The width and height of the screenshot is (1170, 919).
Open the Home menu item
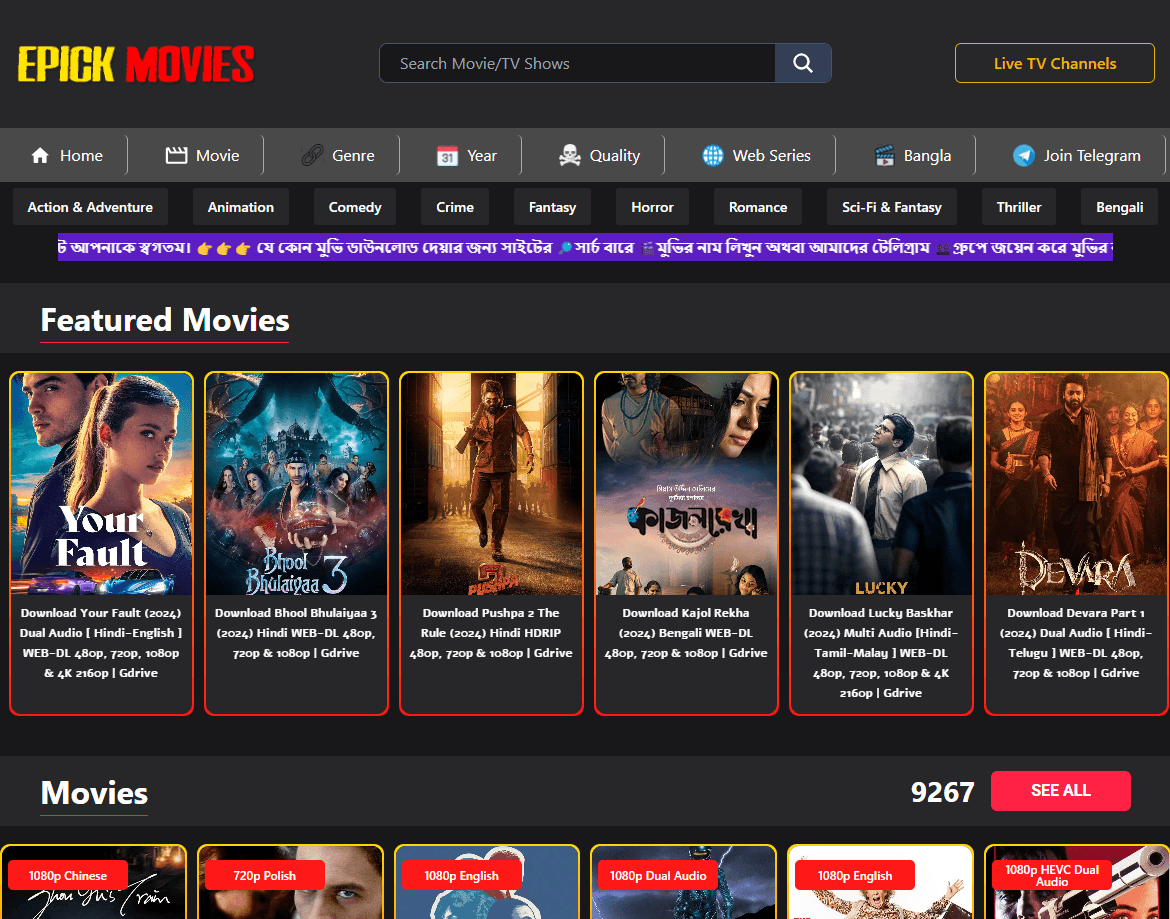[x=66, y=155]
